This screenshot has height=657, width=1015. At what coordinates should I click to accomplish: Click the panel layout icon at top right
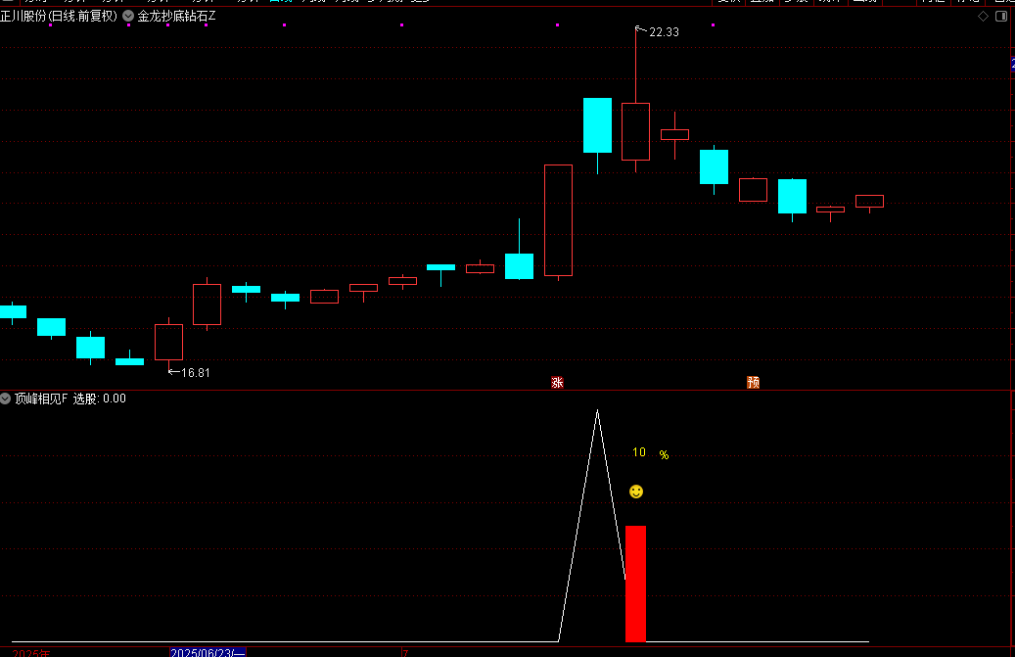click(x=1001, y=17)
